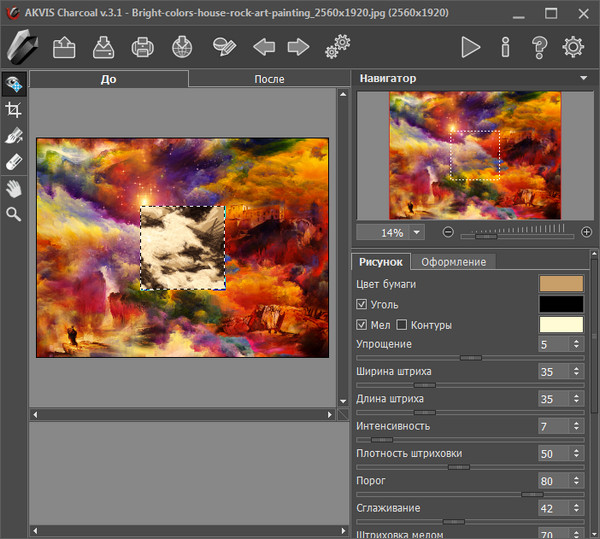Collapse the Навигатор panel arrow
This screenshot has height=539, width=600.
coord(583,78)
